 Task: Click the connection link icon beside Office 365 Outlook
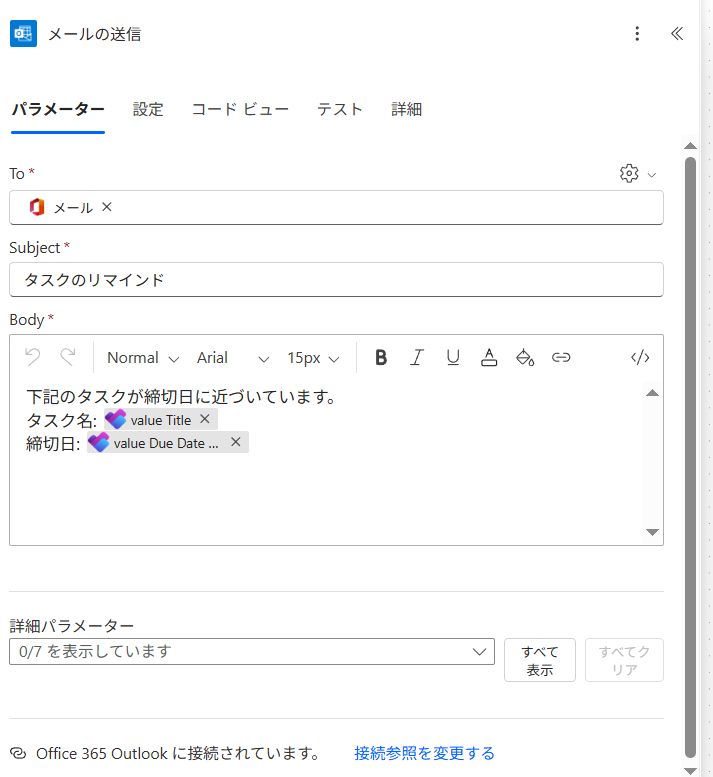pos(18,753)
